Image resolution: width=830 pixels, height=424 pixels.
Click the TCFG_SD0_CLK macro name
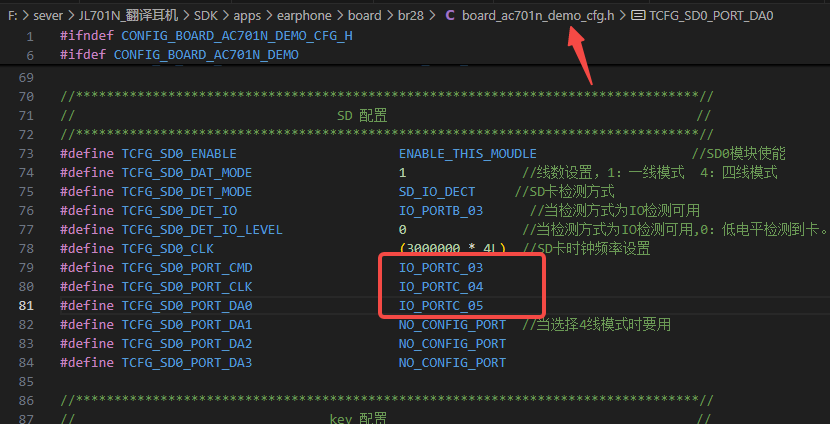(168, 249)
